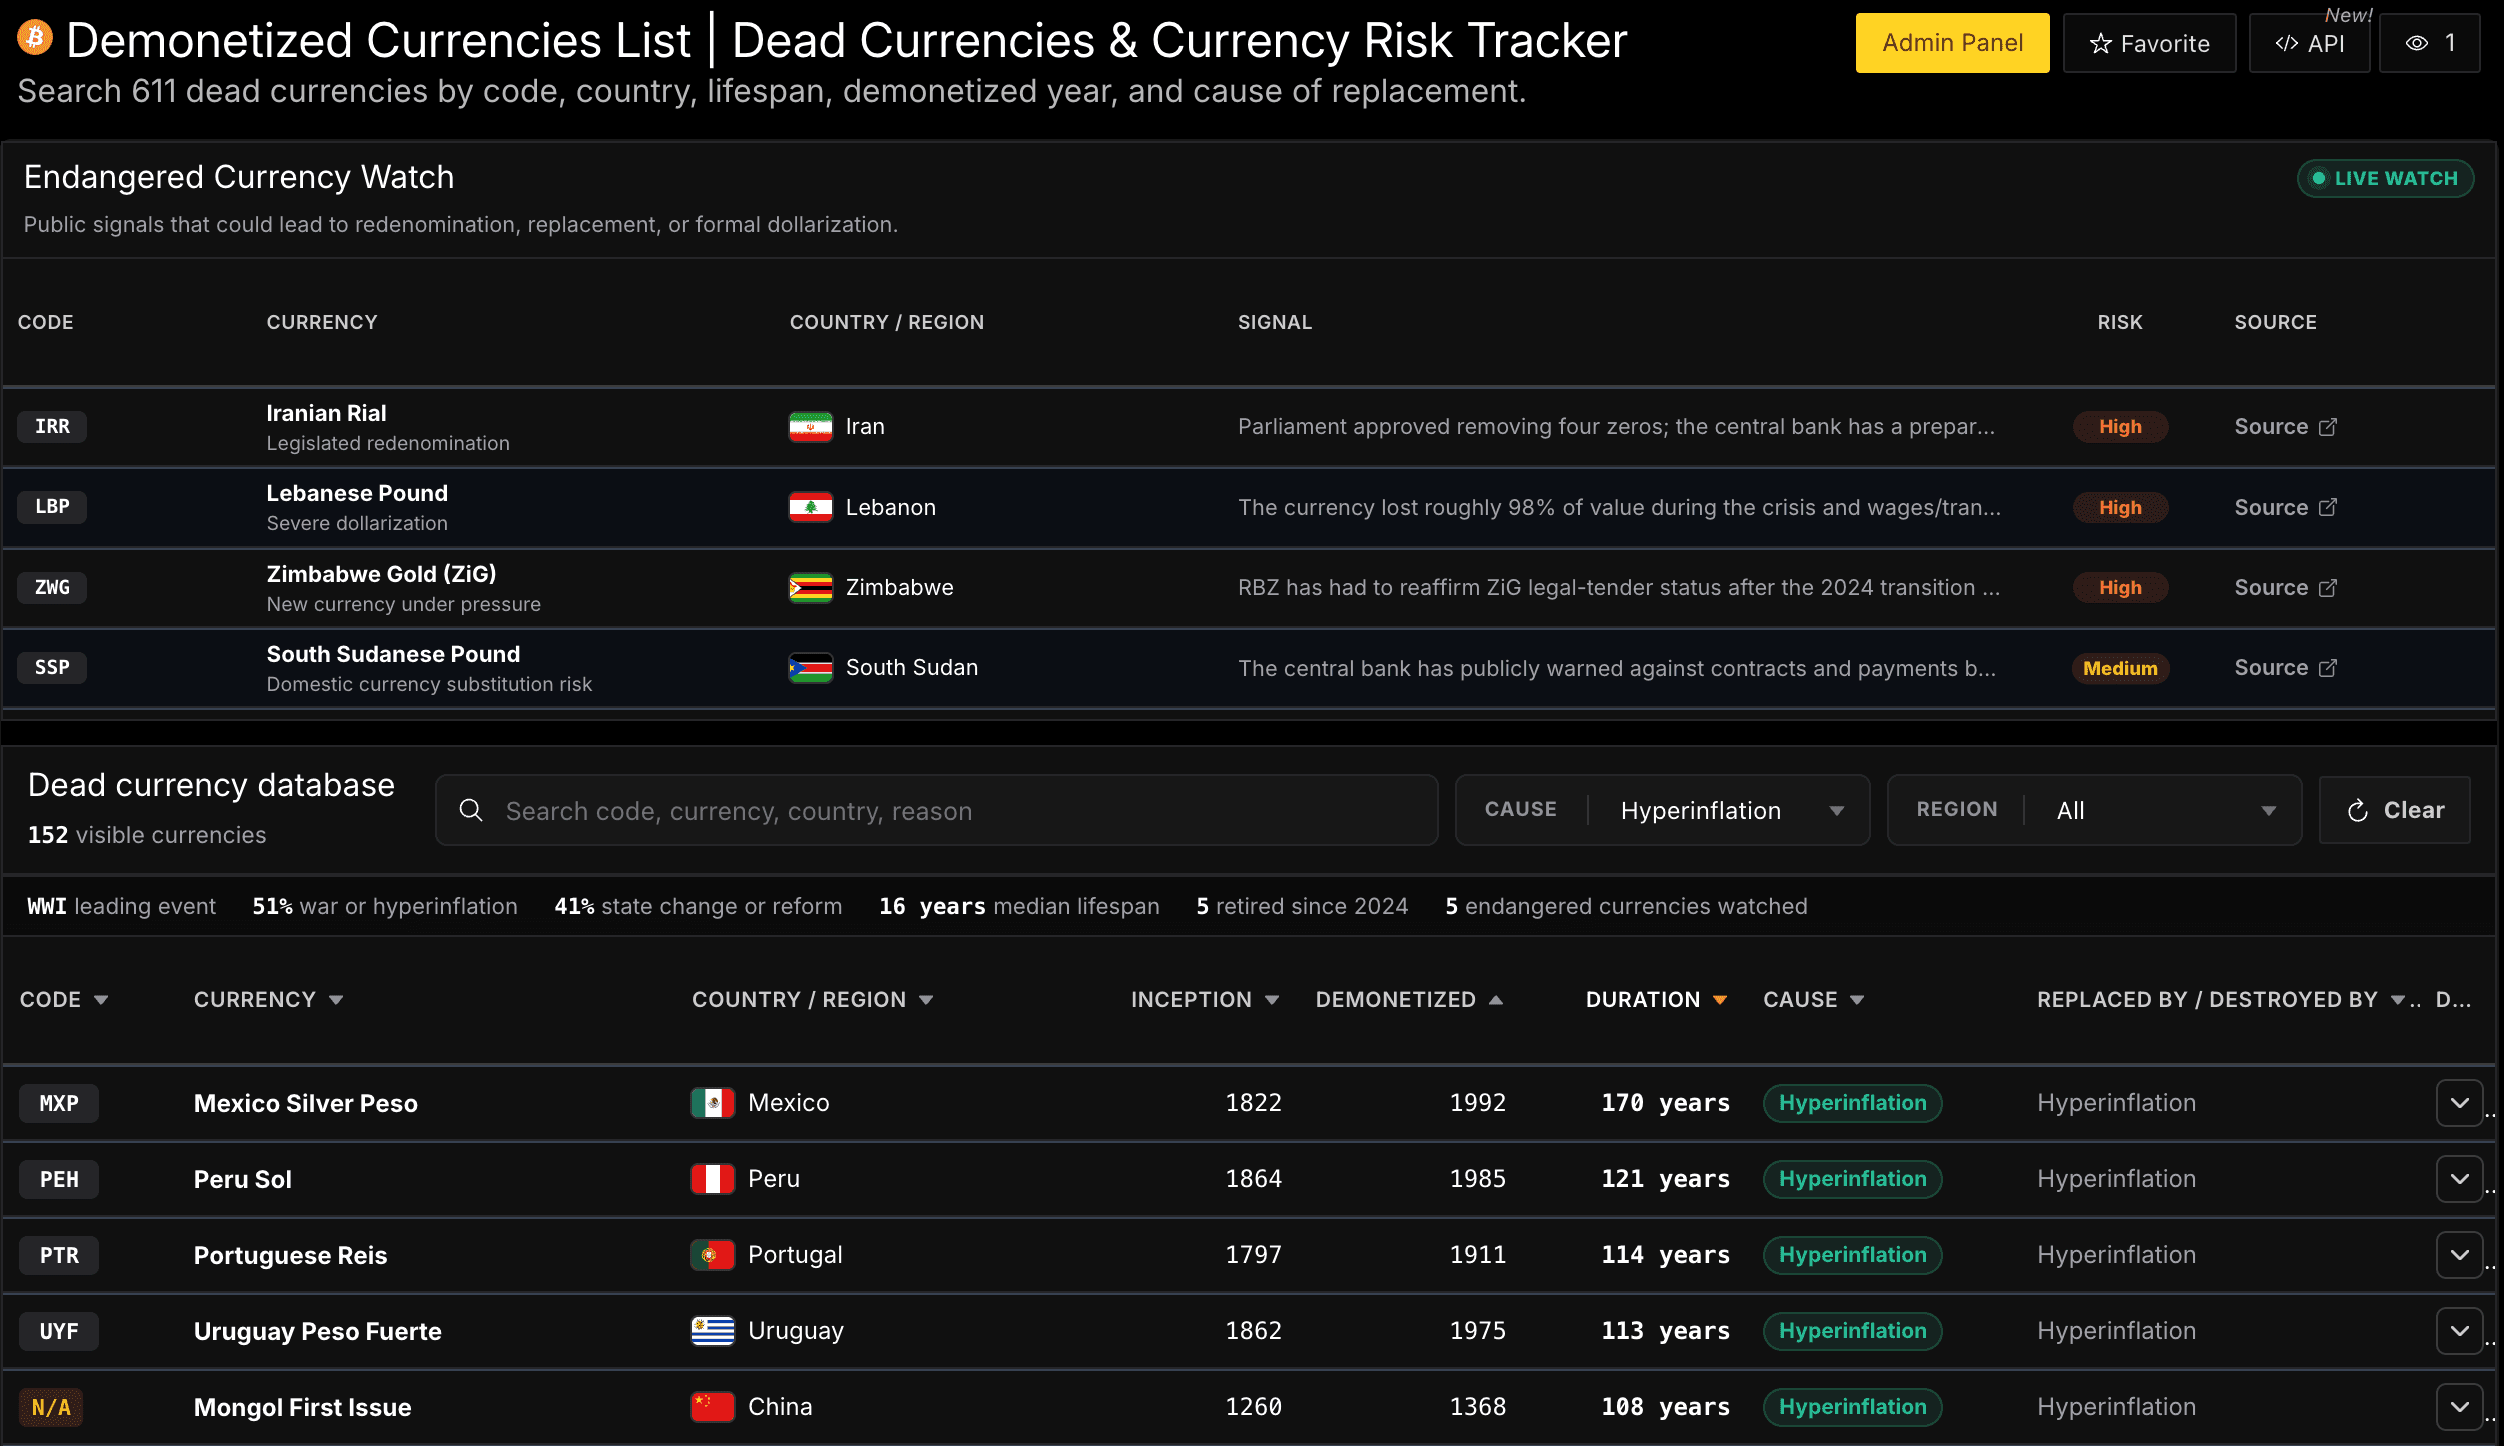
Task: Select the Mongol First Issue name
Action: 302,1407
